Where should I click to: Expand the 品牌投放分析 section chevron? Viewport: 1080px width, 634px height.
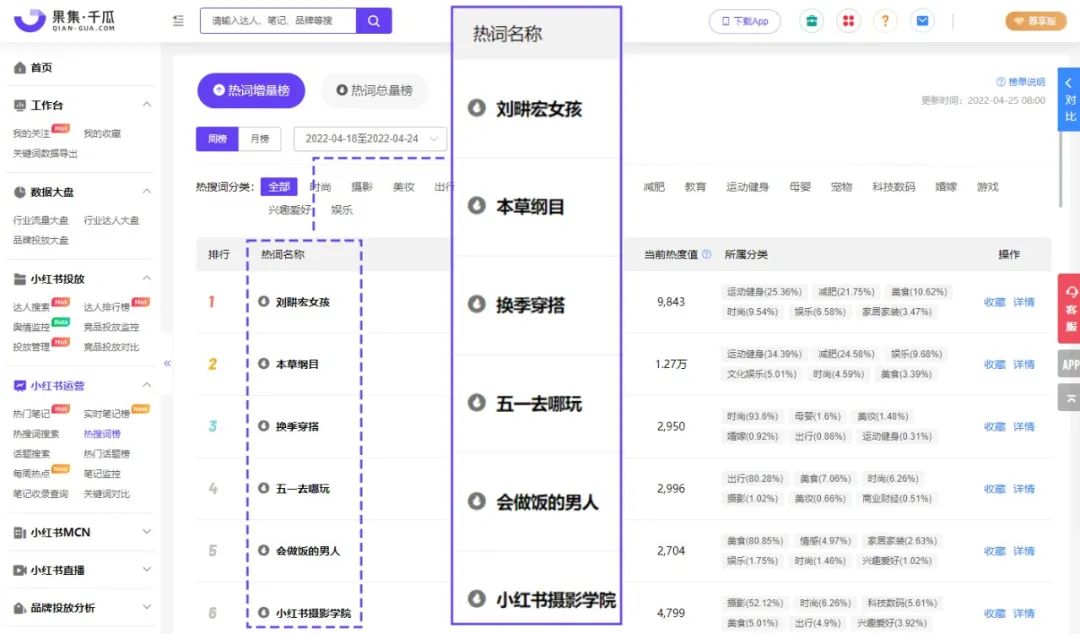147,607
